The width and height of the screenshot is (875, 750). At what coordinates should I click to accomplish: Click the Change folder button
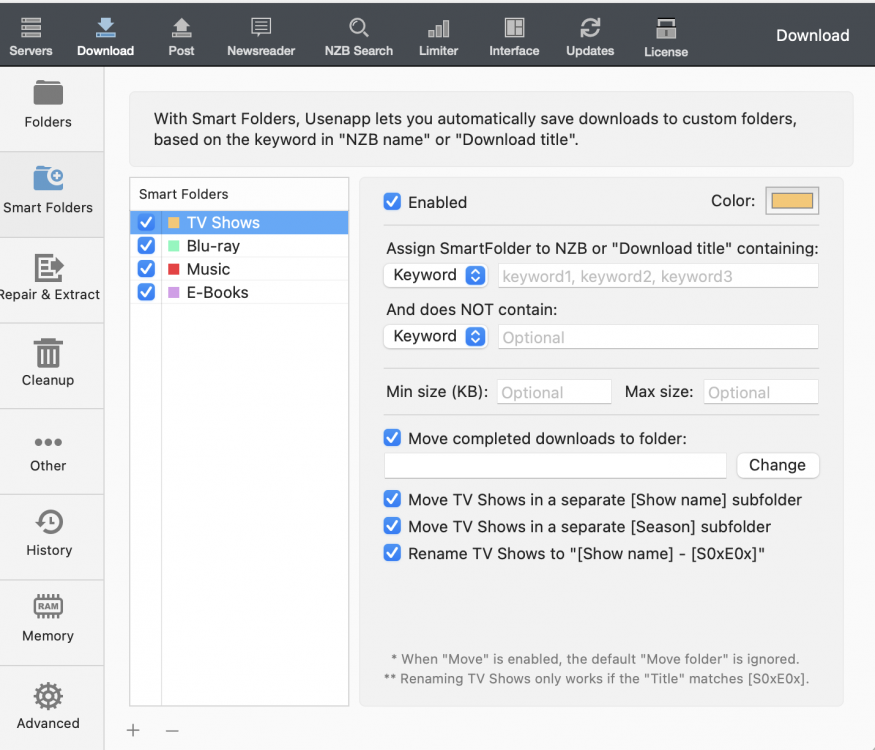777,465
